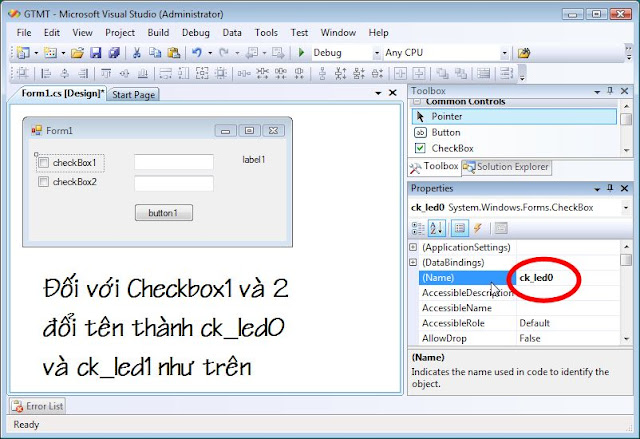Select label1 on the Form1 designer
640x439 pixels.
(253, 160)
